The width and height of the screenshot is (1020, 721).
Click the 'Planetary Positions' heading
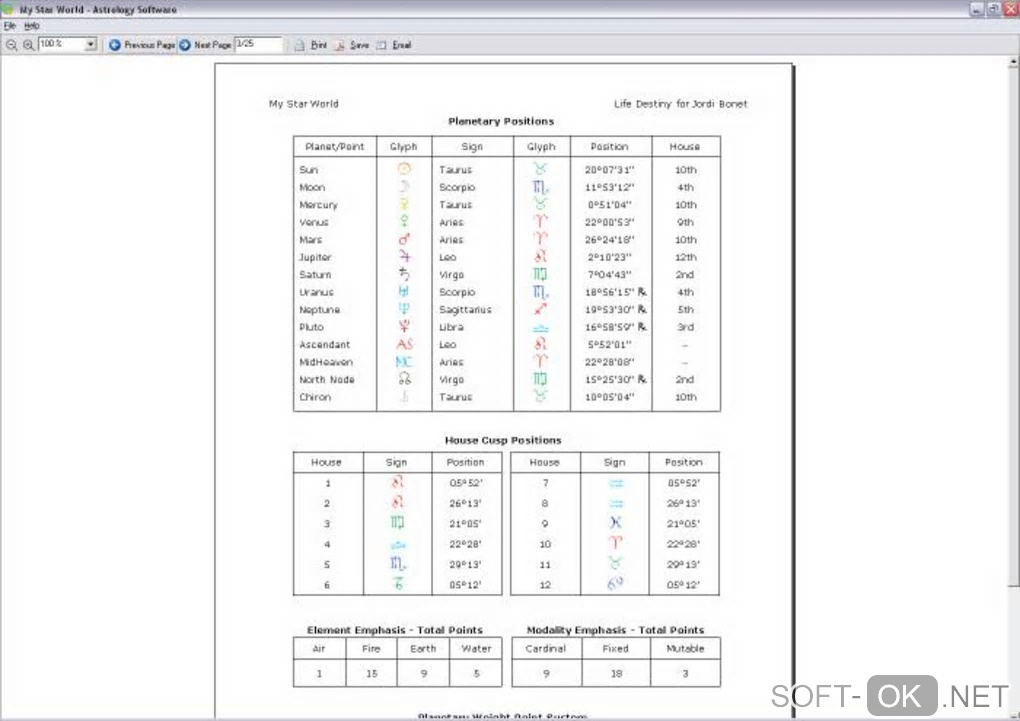[501, 121]
